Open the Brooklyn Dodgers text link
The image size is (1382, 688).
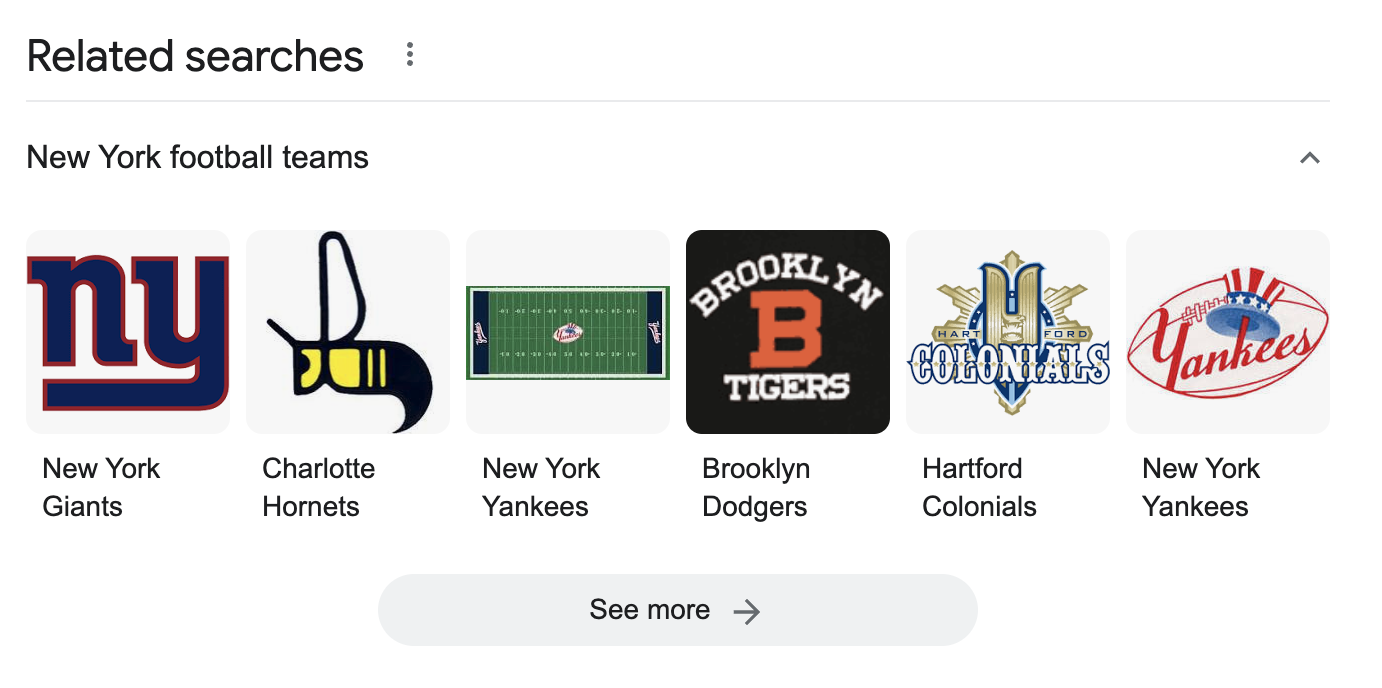tap(755, 487)
